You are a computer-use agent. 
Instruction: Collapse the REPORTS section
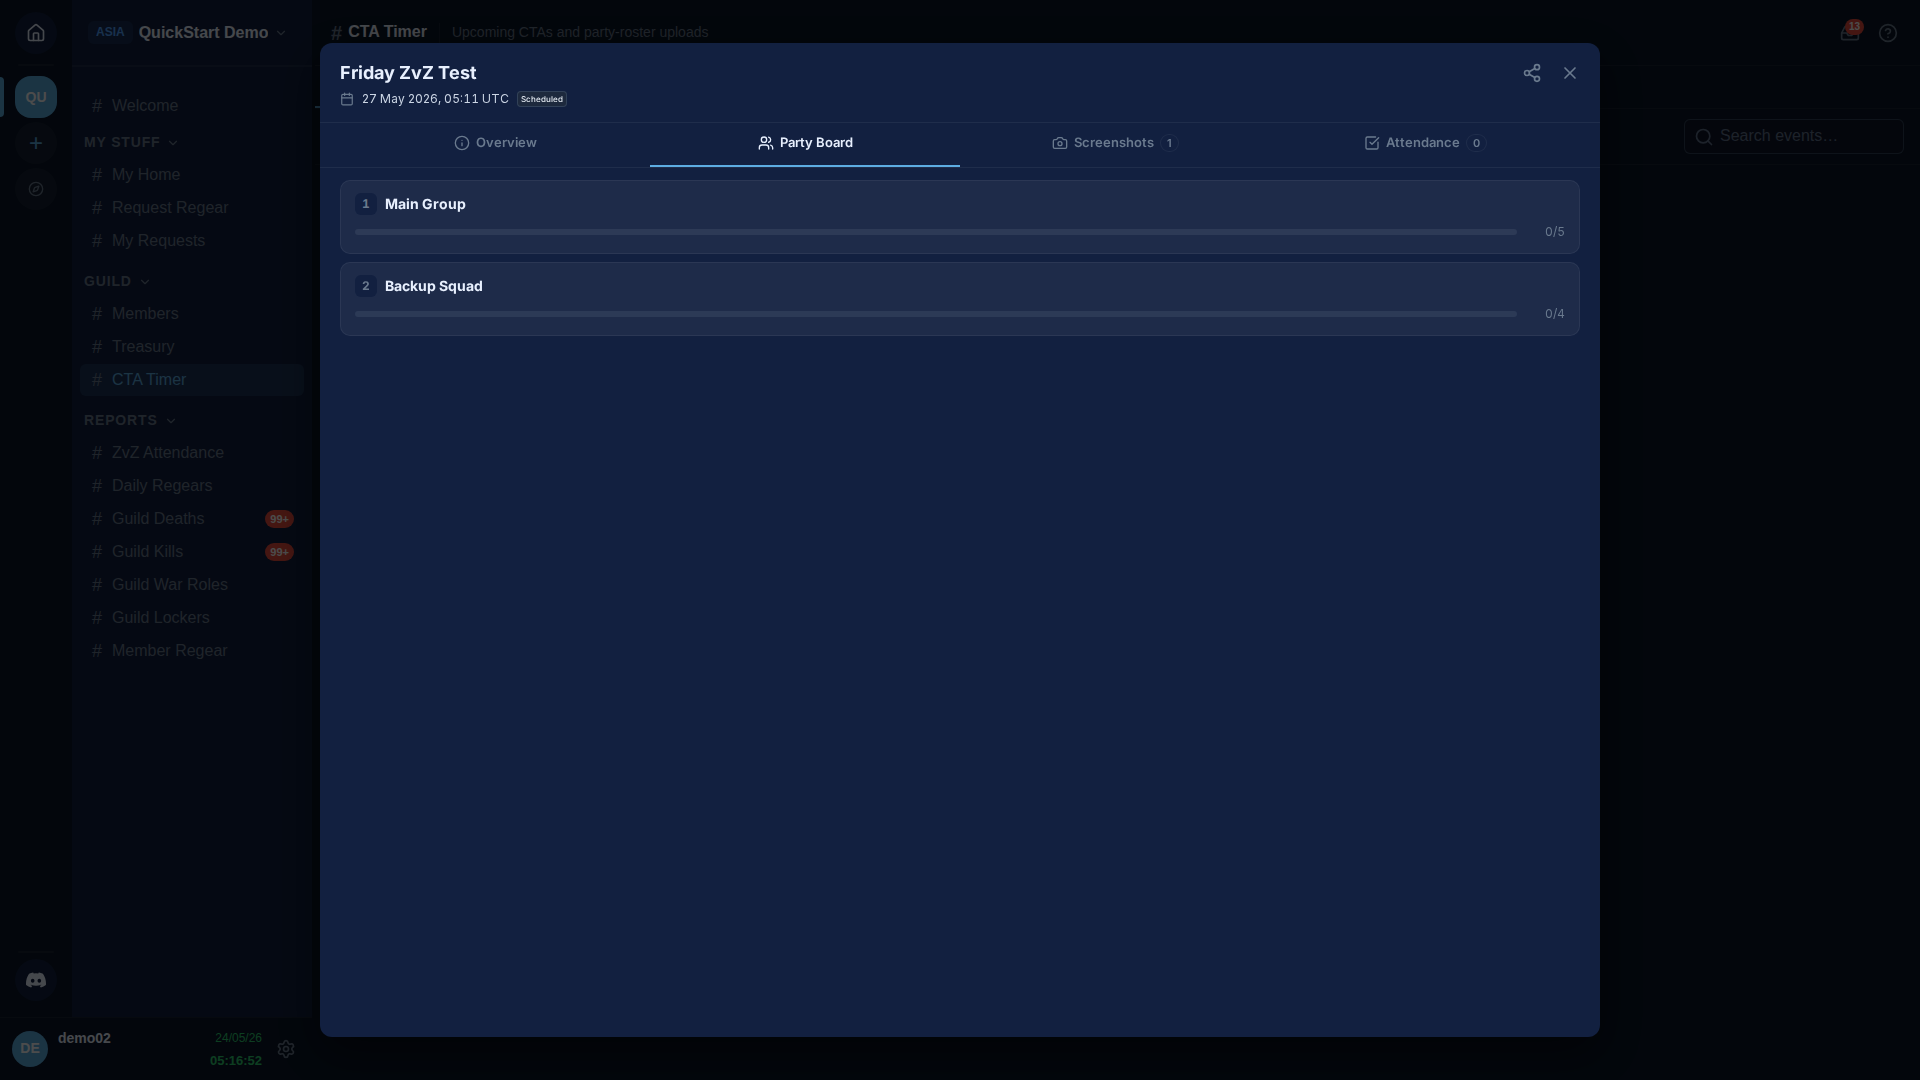tap(130, 420)
